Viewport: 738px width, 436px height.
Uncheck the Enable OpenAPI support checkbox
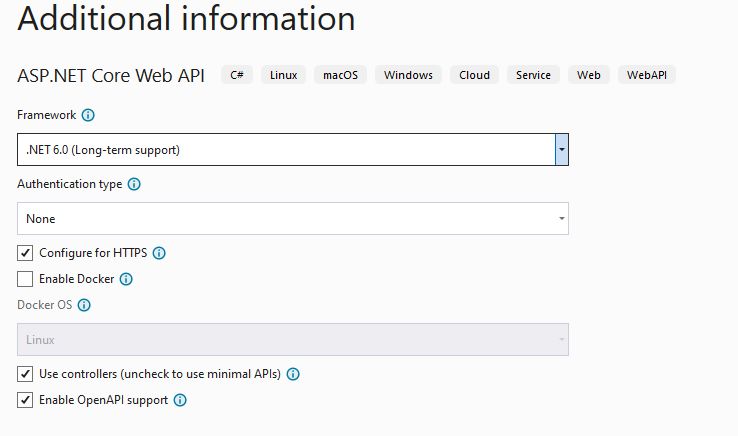point(25,400)
